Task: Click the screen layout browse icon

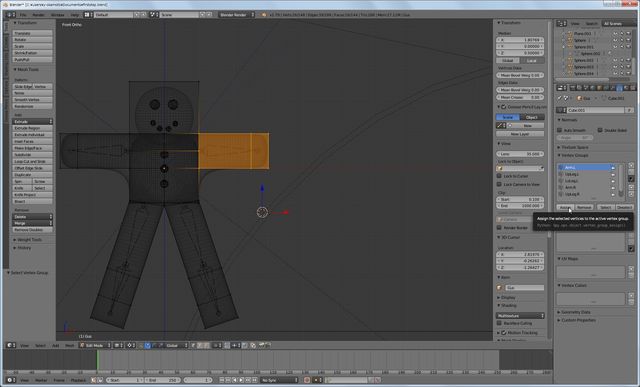Action: tap(89, 15)
